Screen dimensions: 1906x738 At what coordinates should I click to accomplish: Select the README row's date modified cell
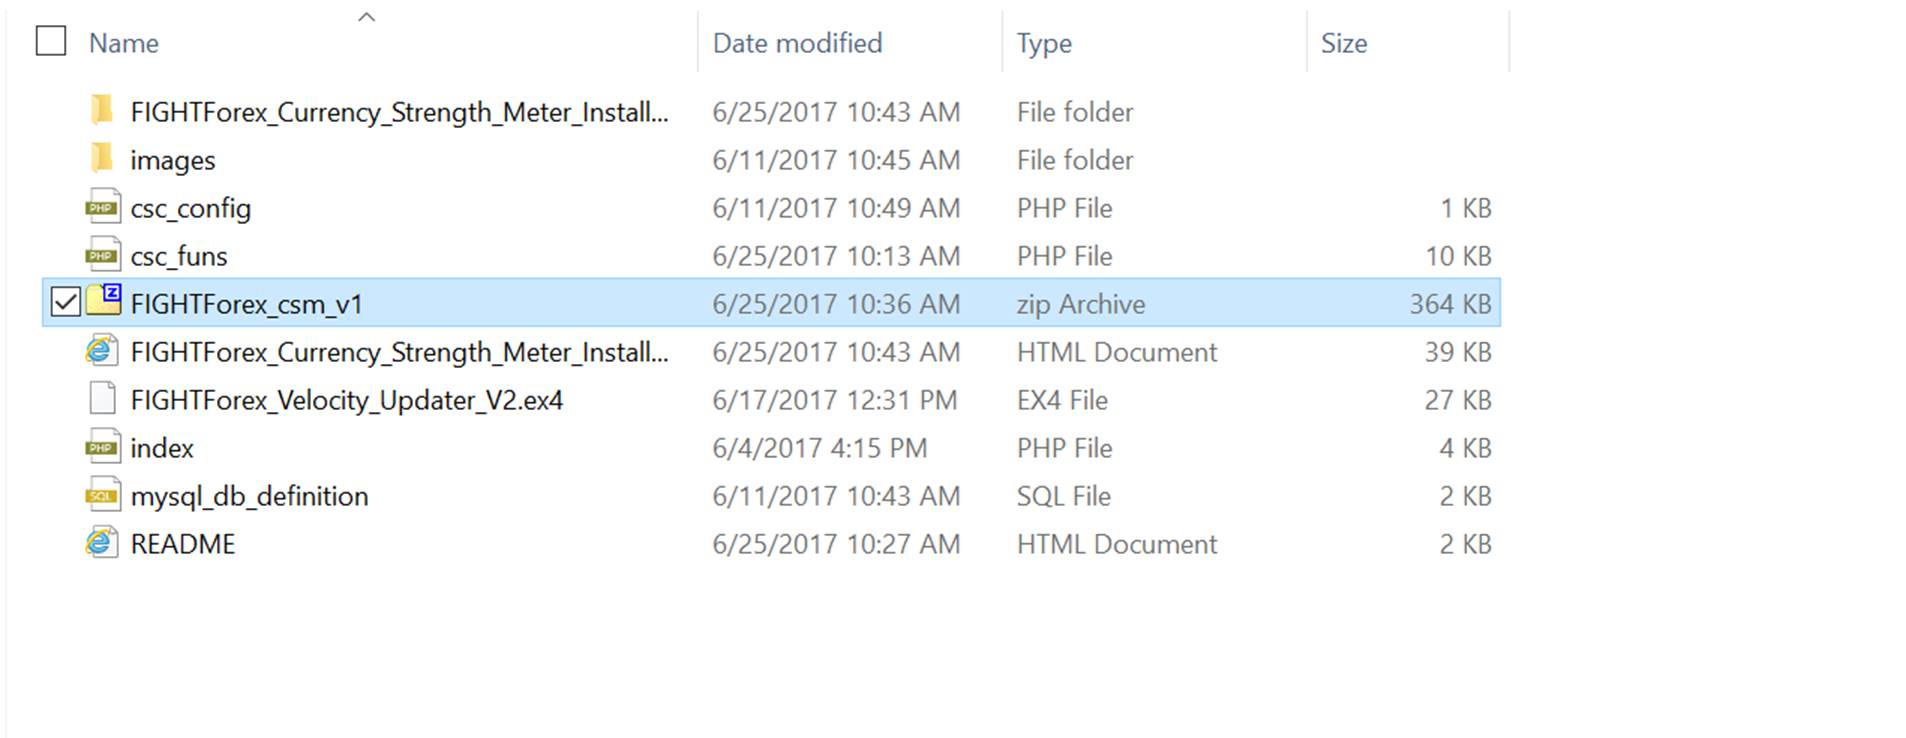[x=836, y=544]
